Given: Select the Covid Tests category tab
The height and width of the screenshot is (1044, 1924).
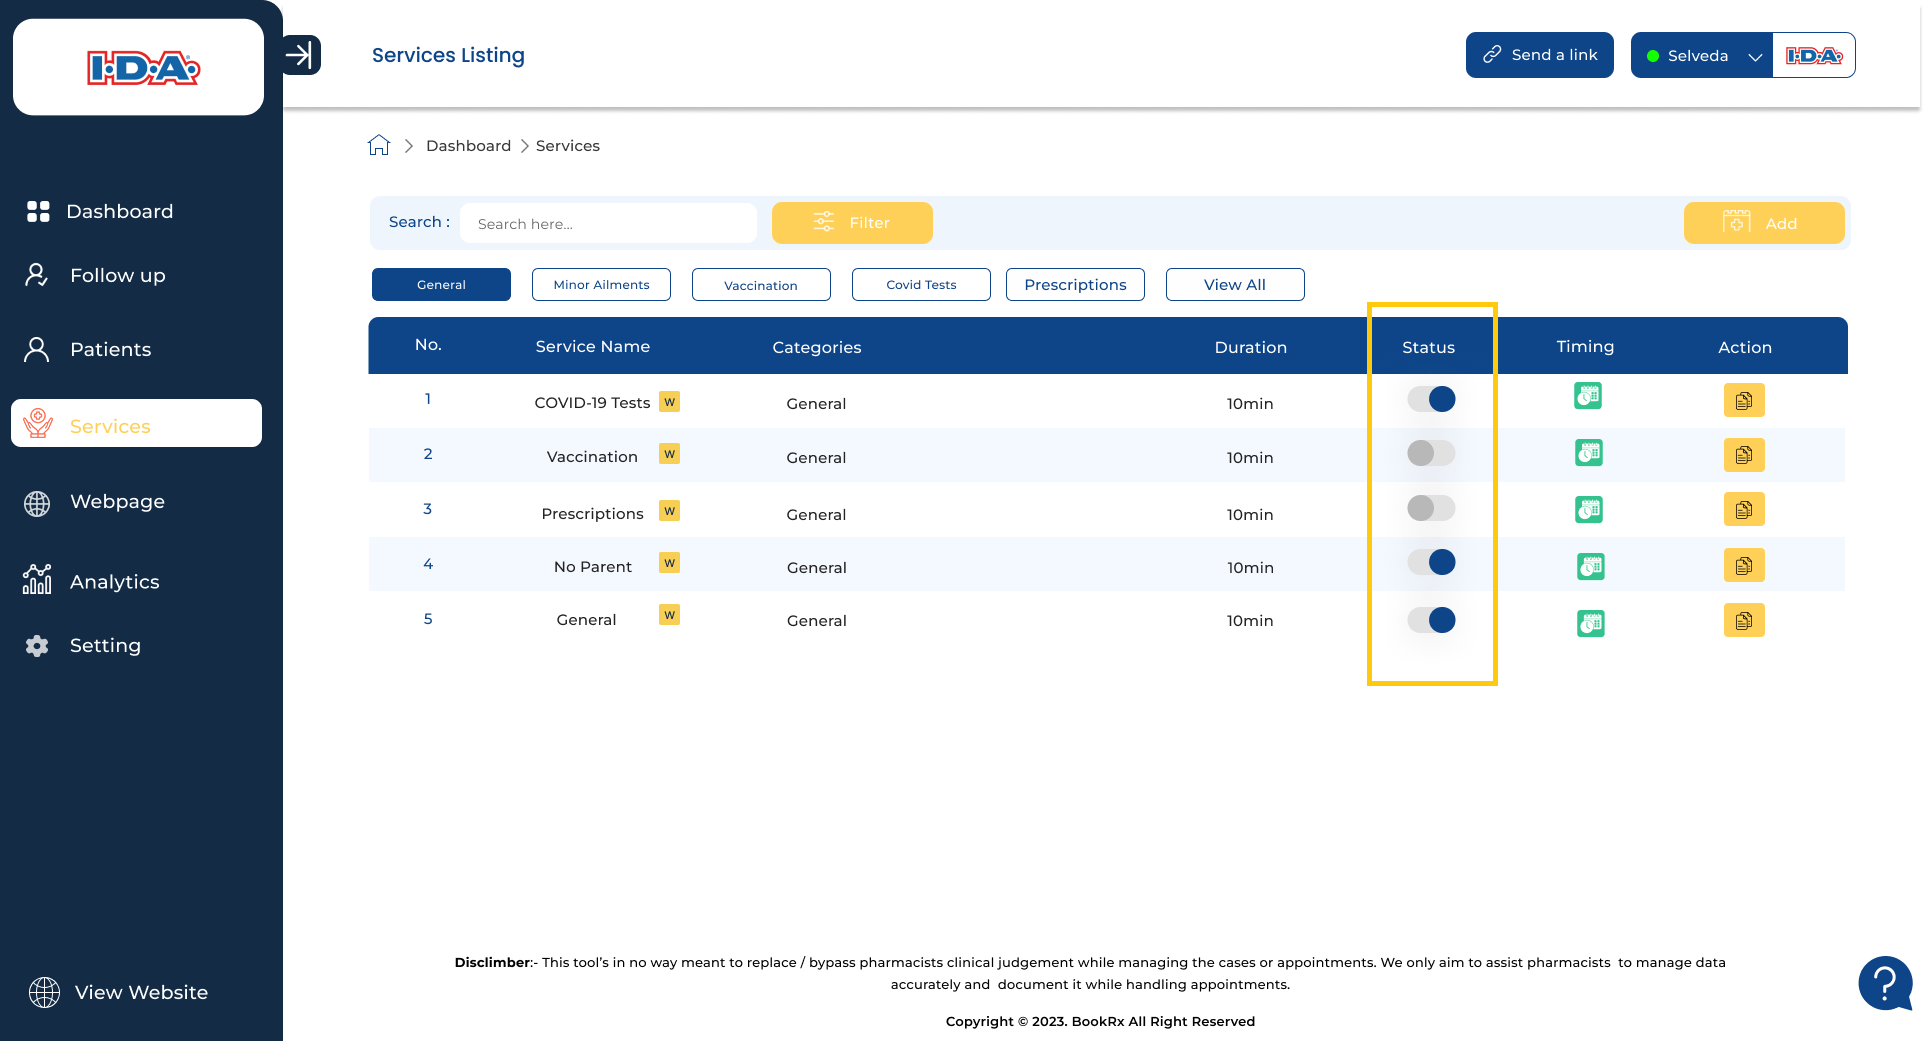Looking at the screenshot, I should 921,285.
